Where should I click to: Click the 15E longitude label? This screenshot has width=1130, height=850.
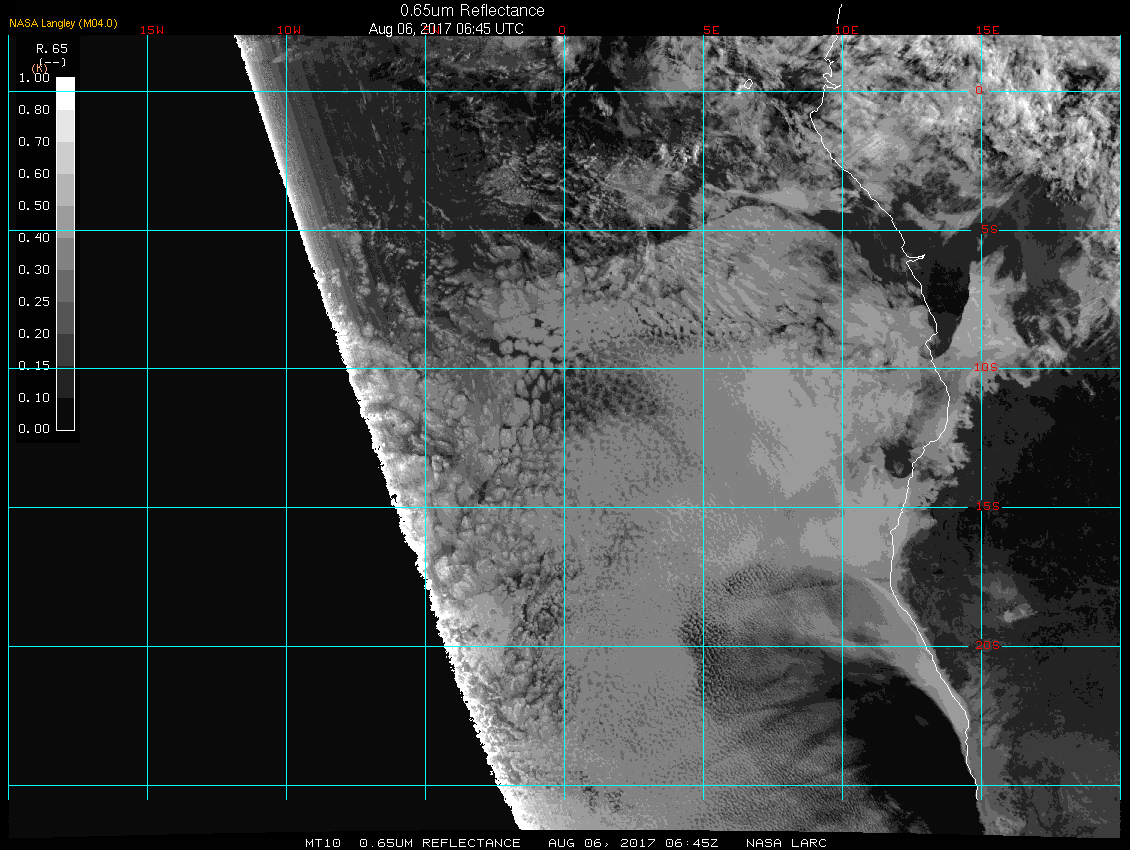(987, 30)
